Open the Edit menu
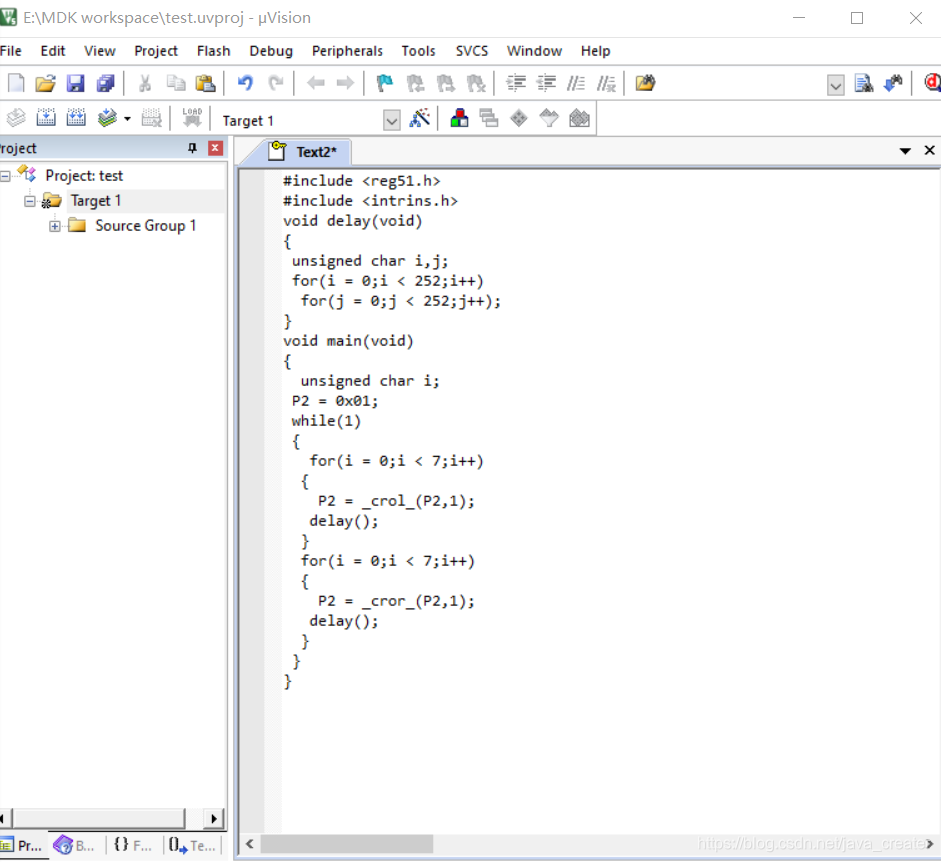941x862 pixels. 53,51
